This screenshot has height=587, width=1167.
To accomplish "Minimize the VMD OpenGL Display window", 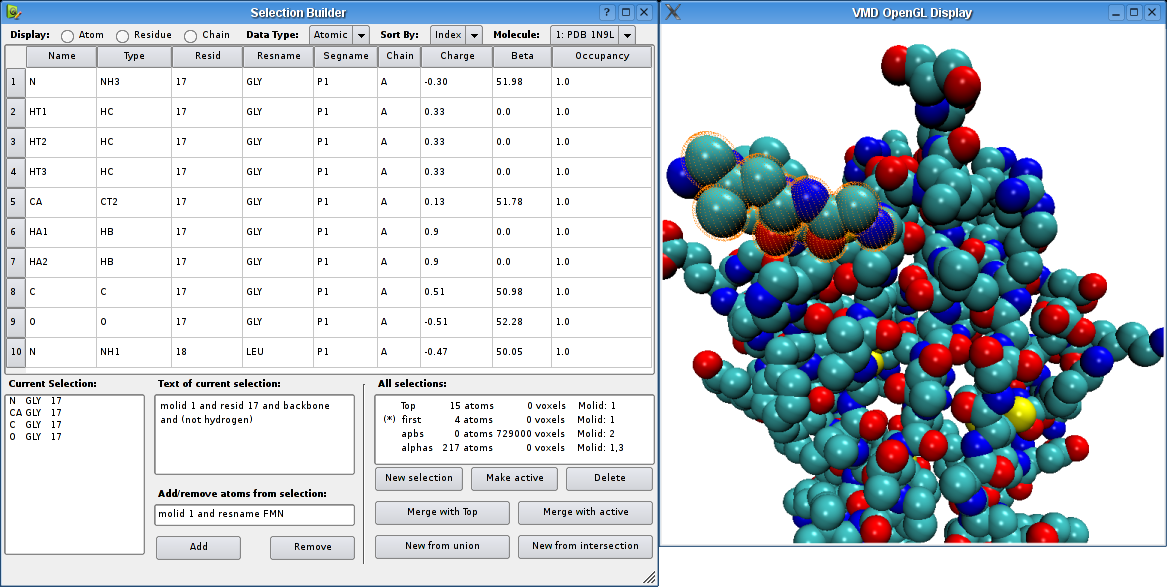I will [1117, 13].
